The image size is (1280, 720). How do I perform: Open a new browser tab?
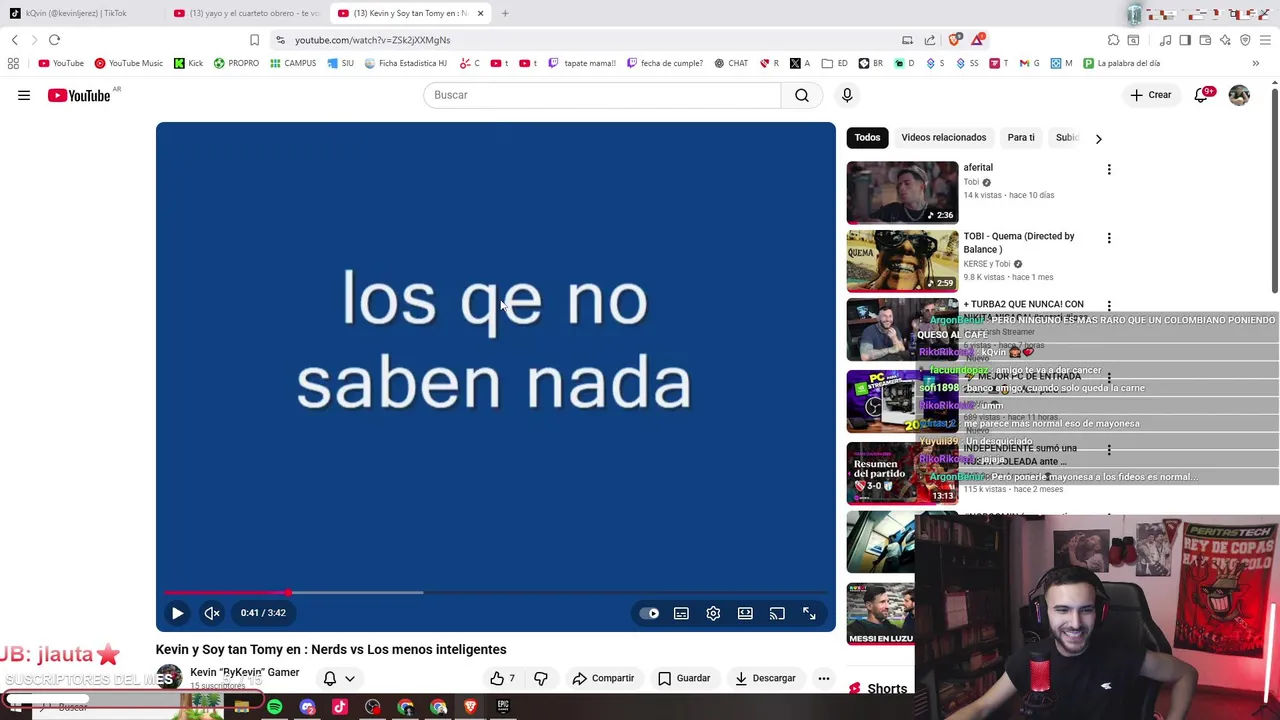505,13
